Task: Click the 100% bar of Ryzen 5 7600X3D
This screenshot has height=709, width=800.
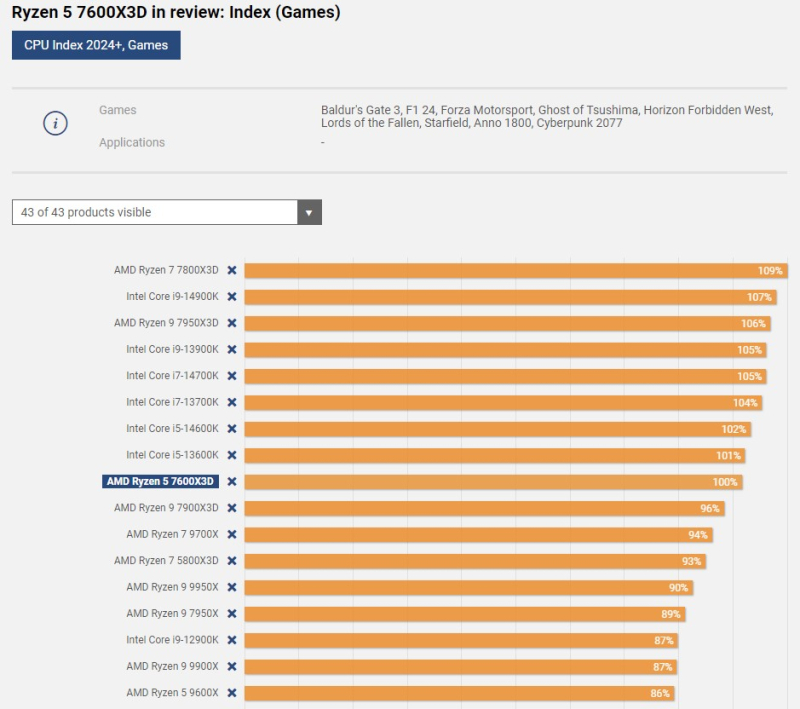Action: [493, 482]
